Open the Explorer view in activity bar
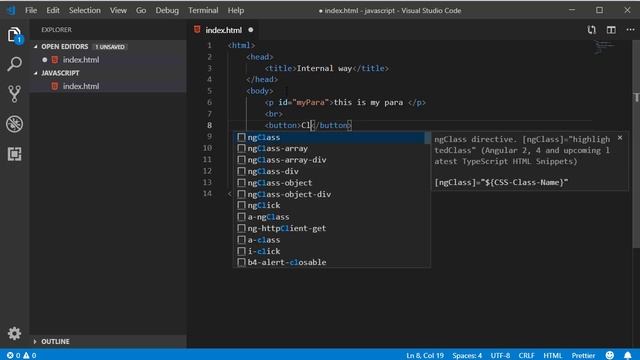Image resolution: width=640 pixels, height=360 pixels. coord(14,35)
